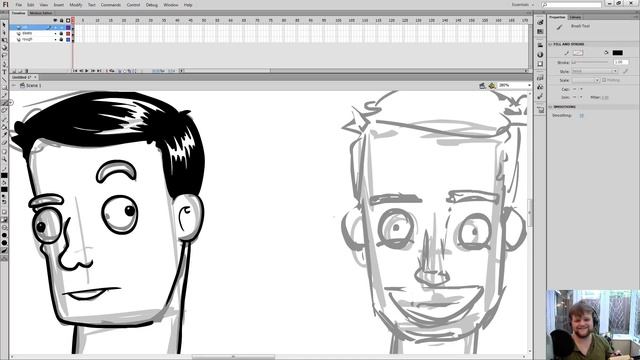Delete the selected layer with trash icon

tap(27, 71)
